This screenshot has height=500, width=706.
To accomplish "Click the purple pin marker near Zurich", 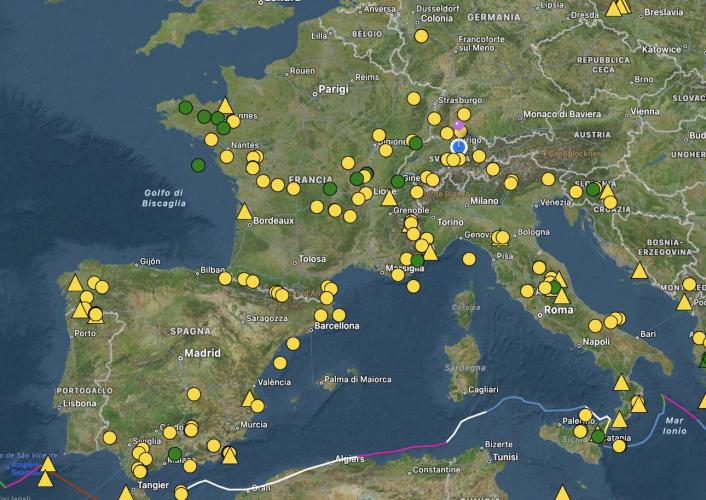I will point(458,124).
